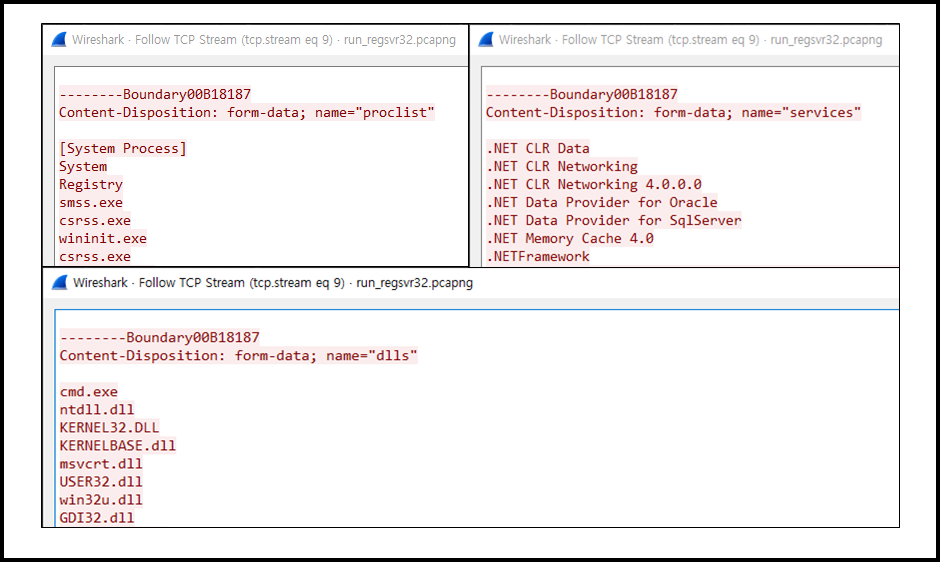Click title bar of the services stream window

pos(690,40)
